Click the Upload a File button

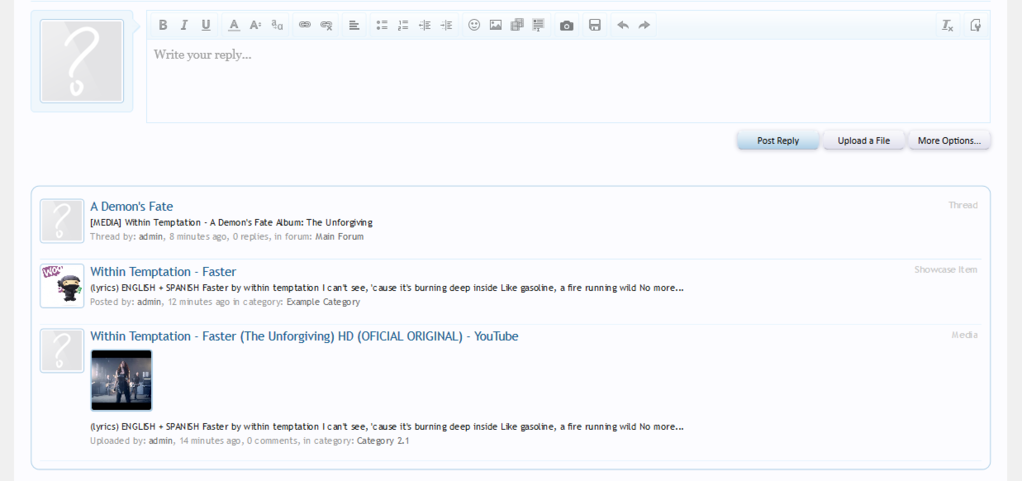coord(864,140)
